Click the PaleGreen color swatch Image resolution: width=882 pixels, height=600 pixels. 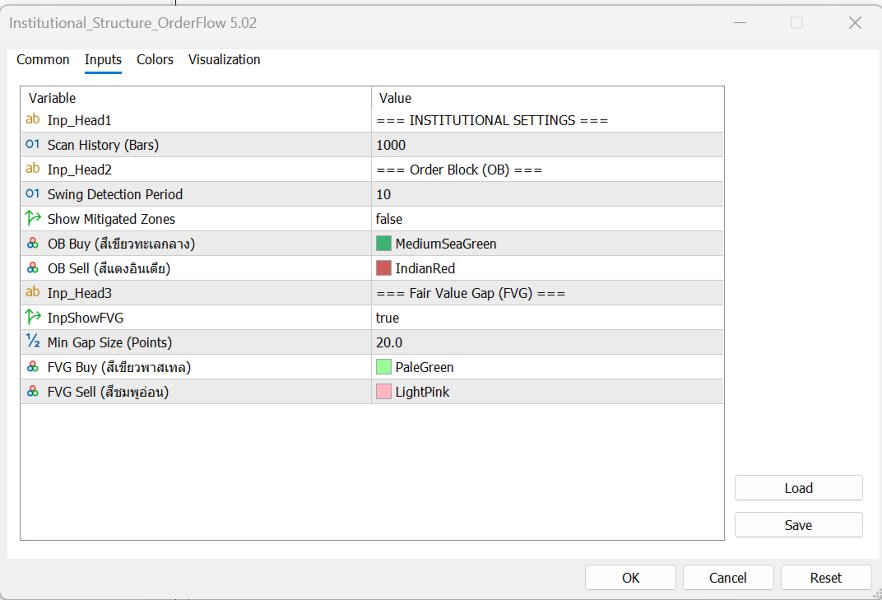point(386,366)
